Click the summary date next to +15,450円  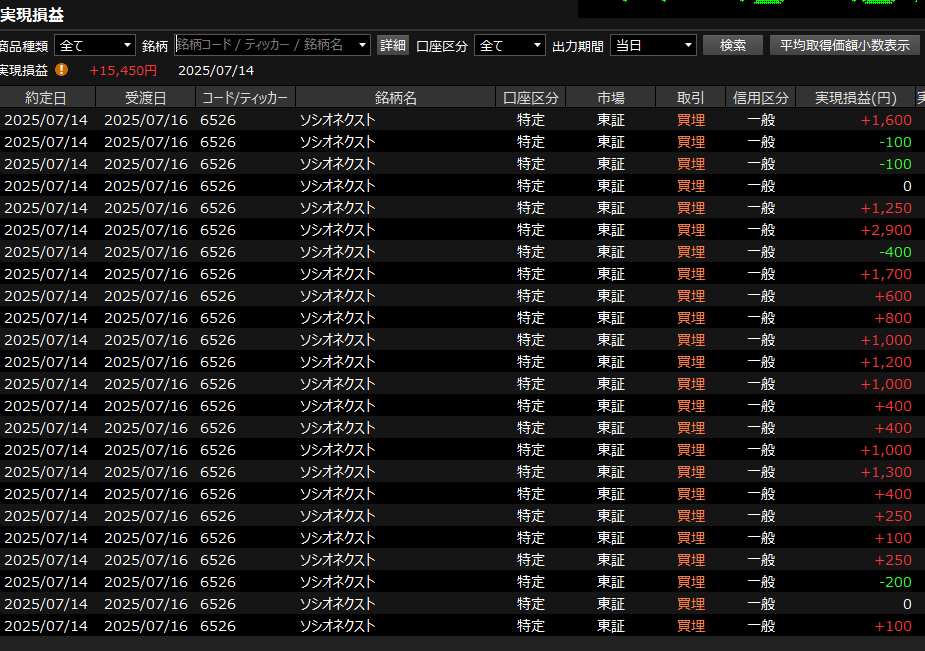(216, 71)
